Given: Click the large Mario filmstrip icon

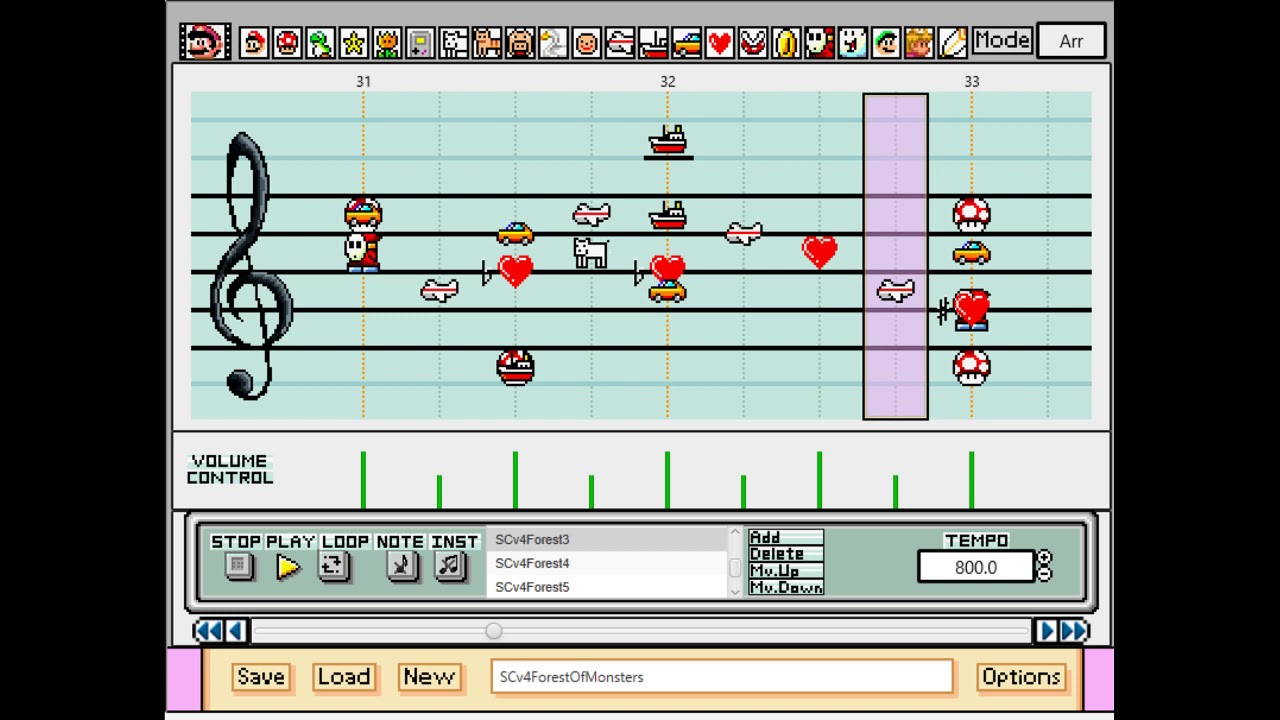Looking at the screenshot, I should click(205, 42).
